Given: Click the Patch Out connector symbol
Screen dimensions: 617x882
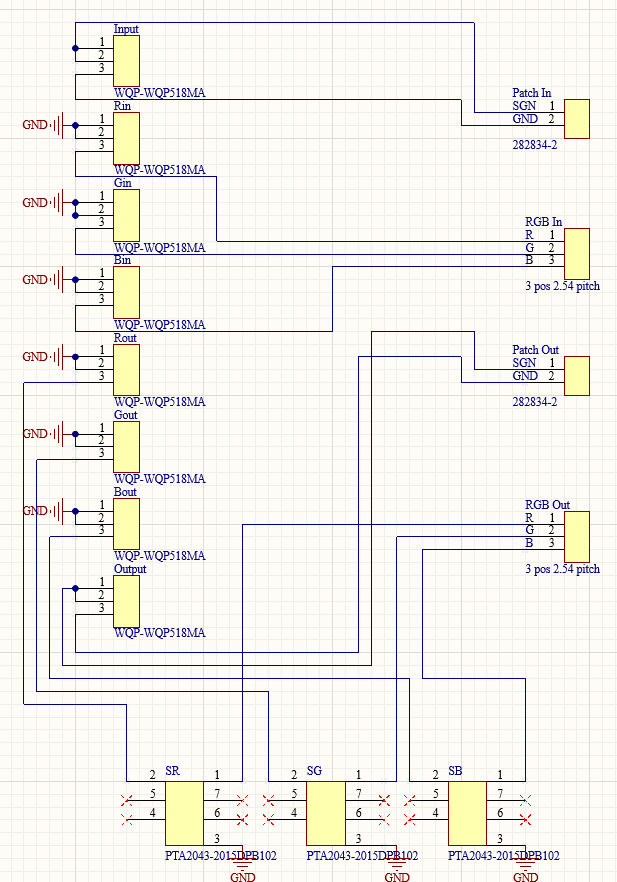Looking at the screenshot, I should click(577, 376).
